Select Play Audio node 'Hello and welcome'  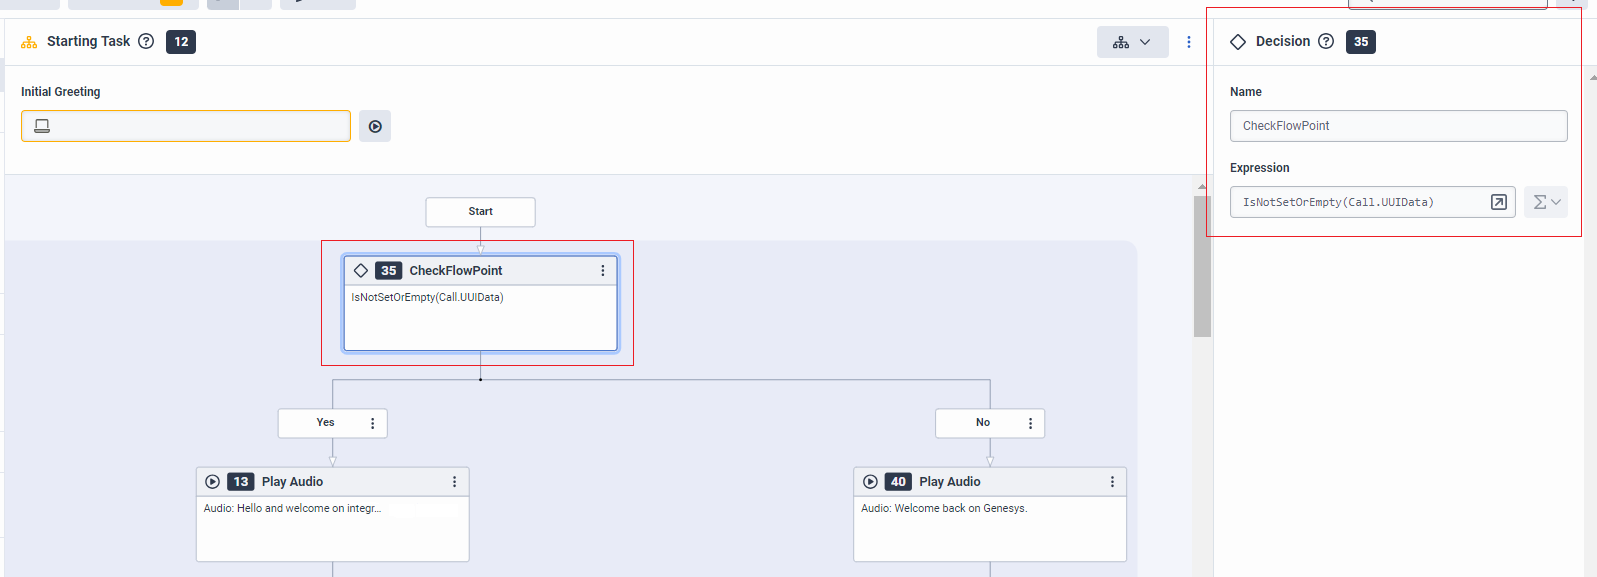(x=333, y=514)
